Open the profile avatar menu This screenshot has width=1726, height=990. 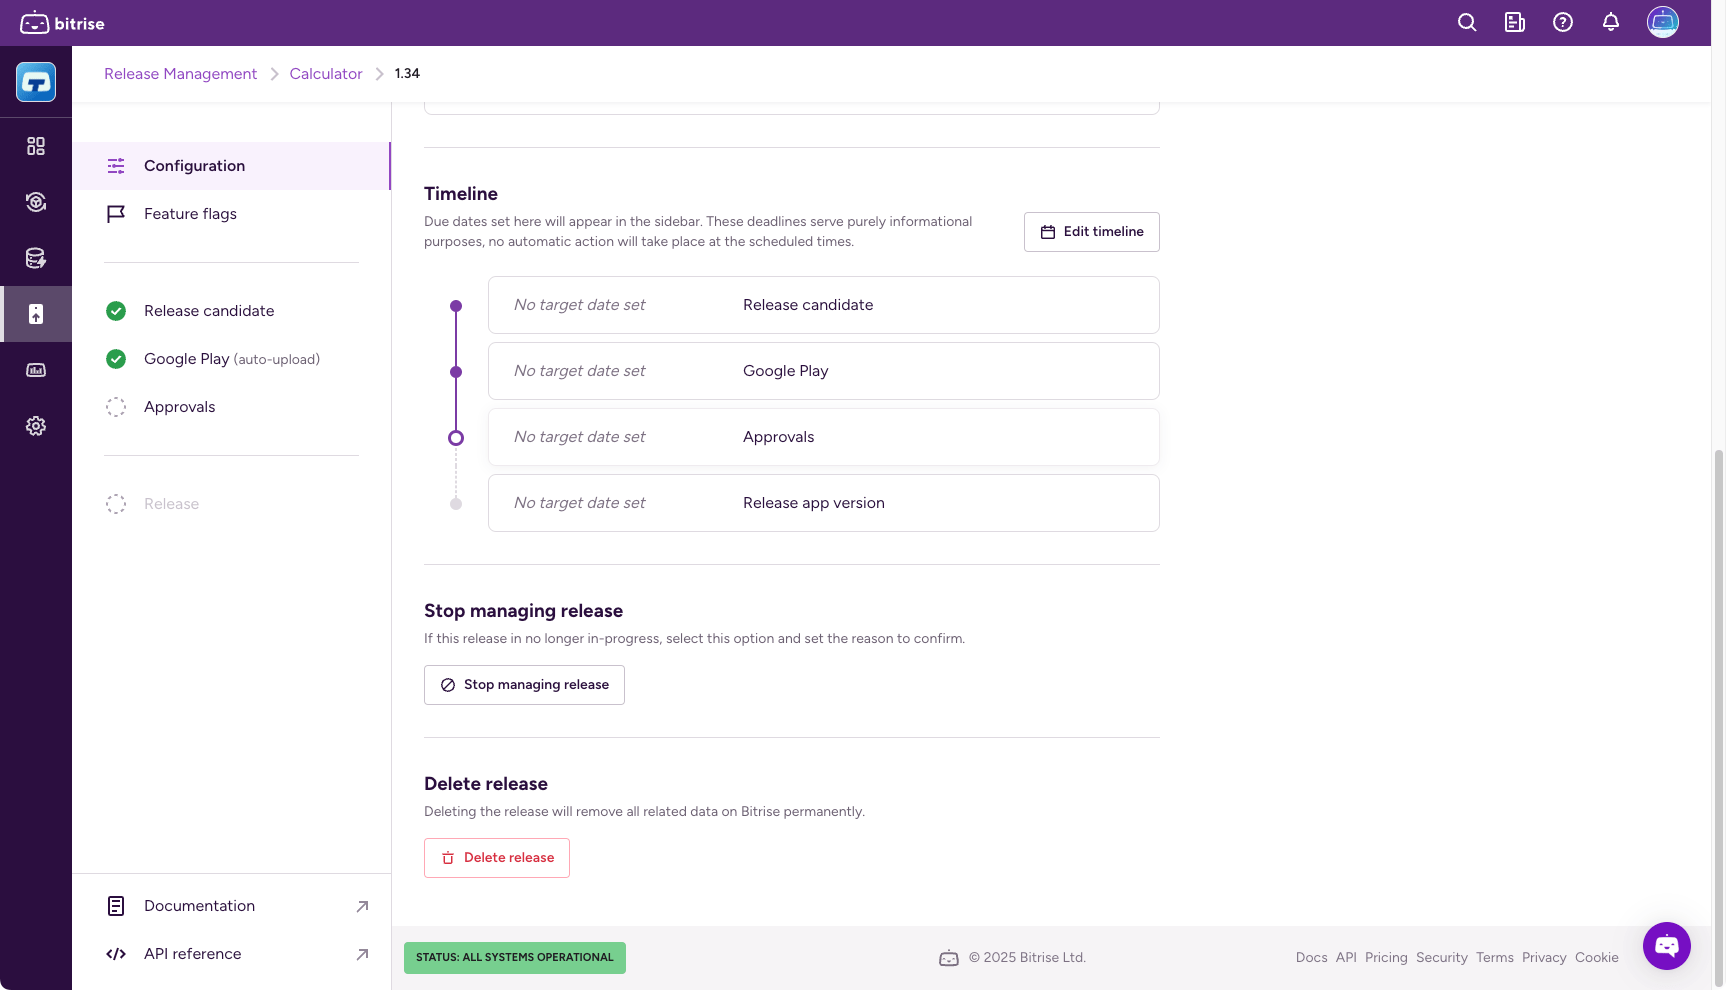pos(1661,22)
